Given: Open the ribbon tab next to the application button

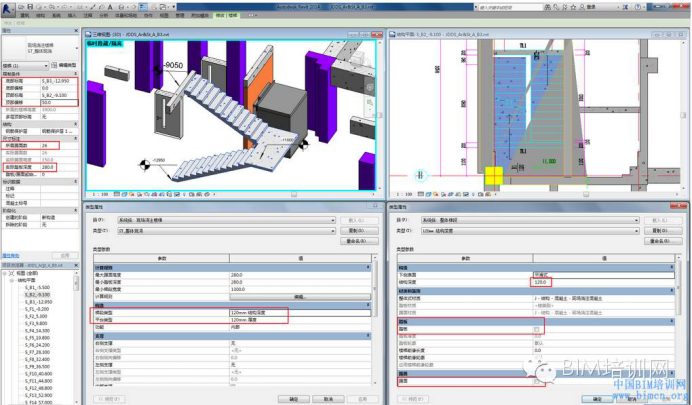Looking at the screenshot, I should [x=24, y=15].
